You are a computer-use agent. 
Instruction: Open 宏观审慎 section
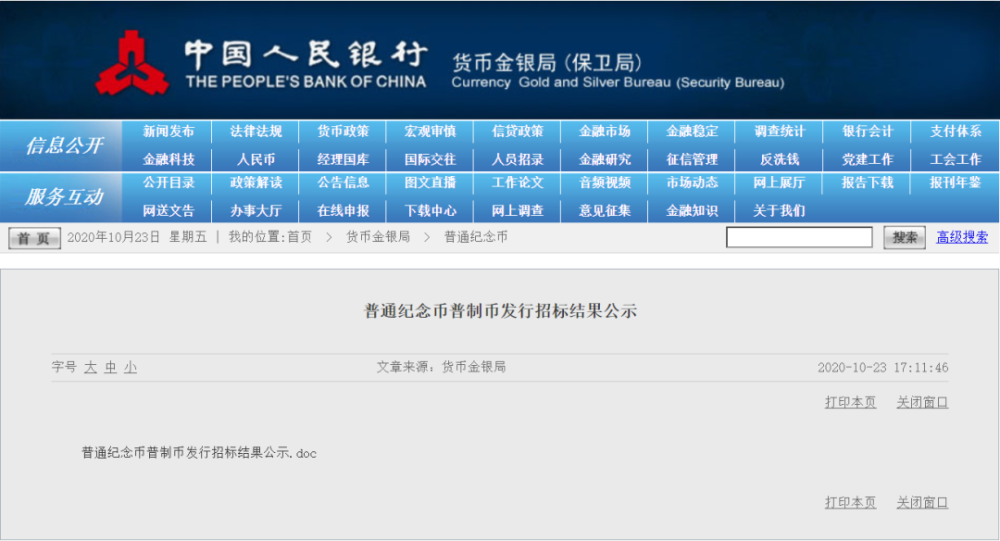point(430,131)
